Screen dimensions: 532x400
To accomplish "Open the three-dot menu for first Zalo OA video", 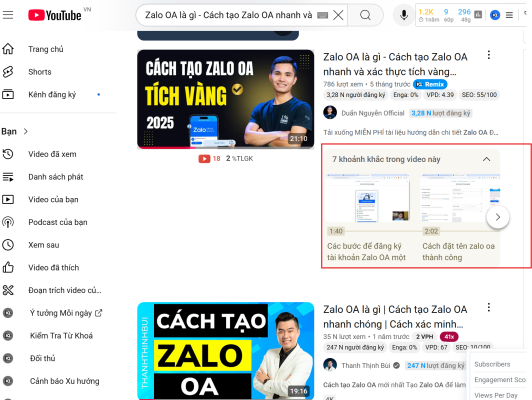I will click(x=489, y=55).
